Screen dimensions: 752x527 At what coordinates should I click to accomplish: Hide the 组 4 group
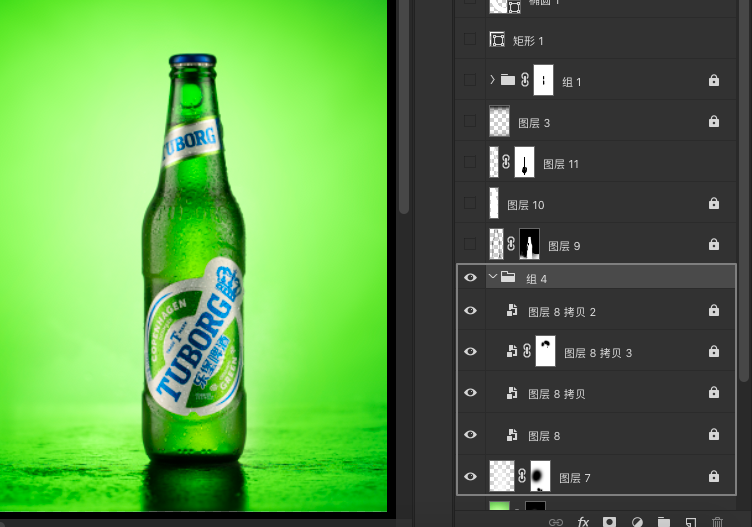click(470, 277)
